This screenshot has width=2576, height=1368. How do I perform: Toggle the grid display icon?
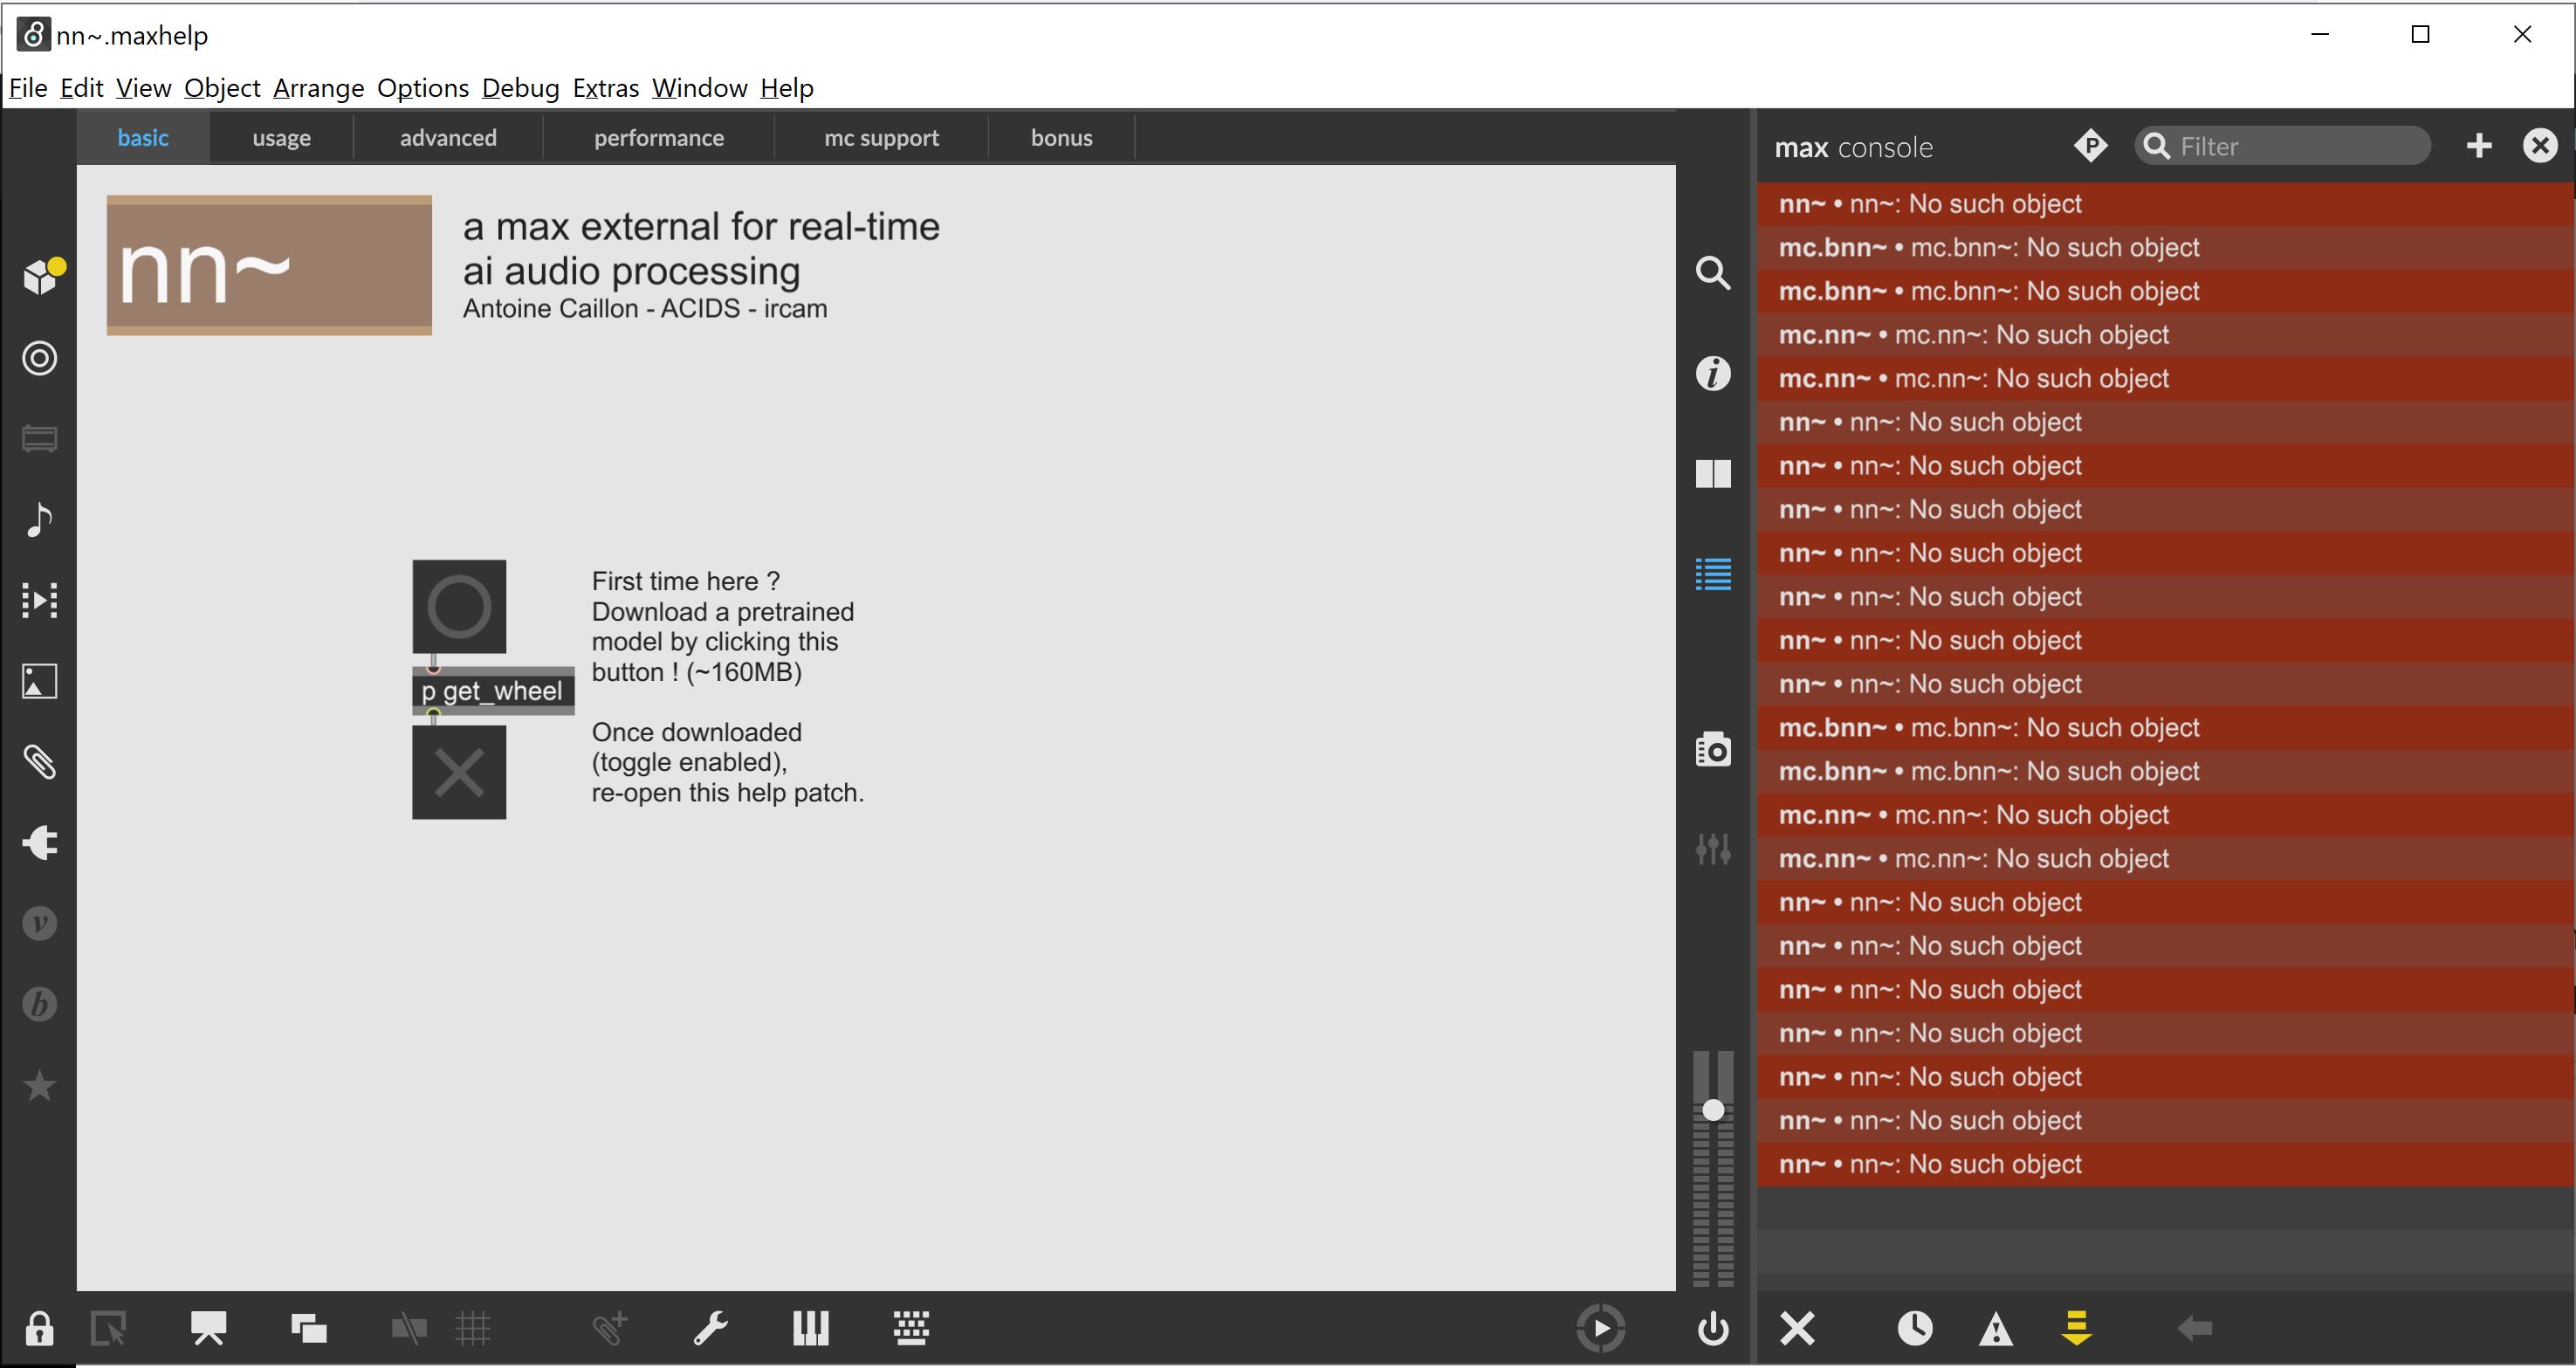(472, 1329)
